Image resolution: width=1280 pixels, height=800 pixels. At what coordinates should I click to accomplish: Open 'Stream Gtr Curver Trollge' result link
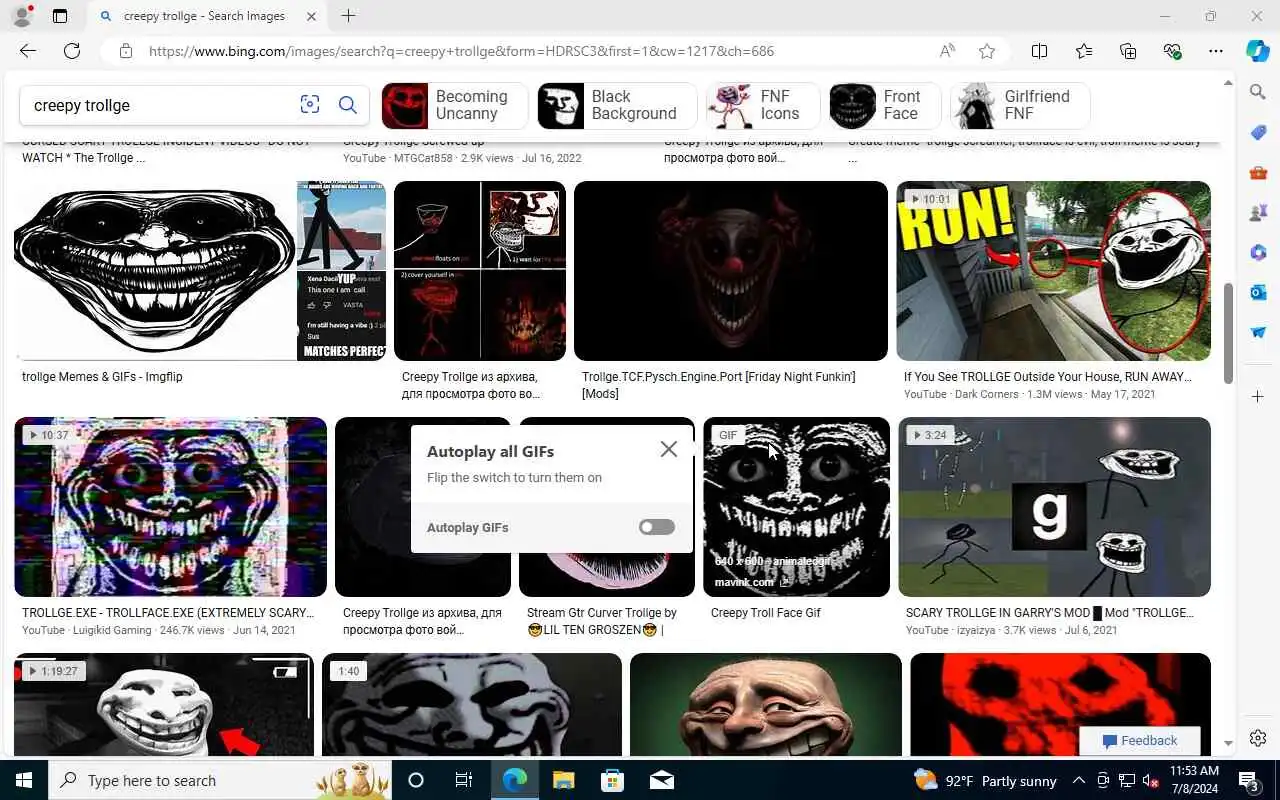[602, 621]
